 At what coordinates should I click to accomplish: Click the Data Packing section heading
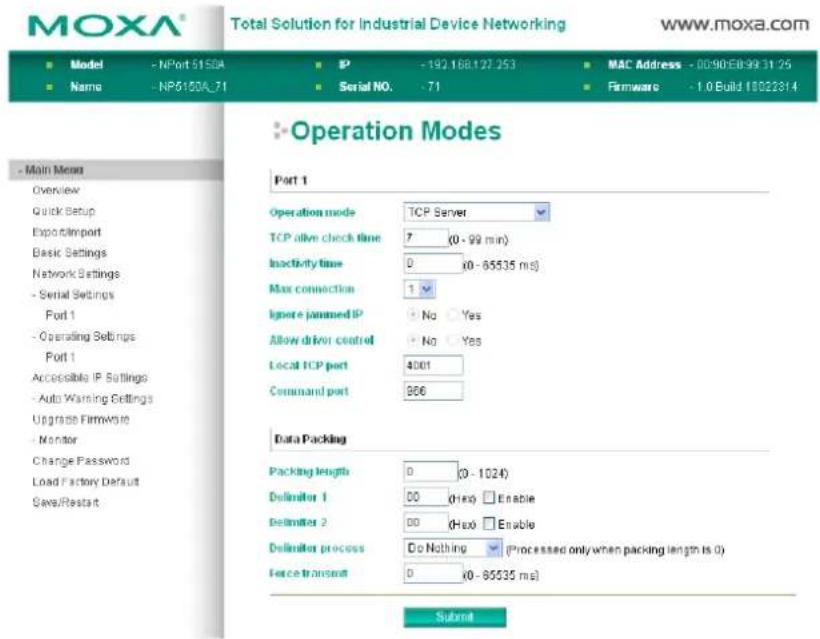click(x=310, y=439)
